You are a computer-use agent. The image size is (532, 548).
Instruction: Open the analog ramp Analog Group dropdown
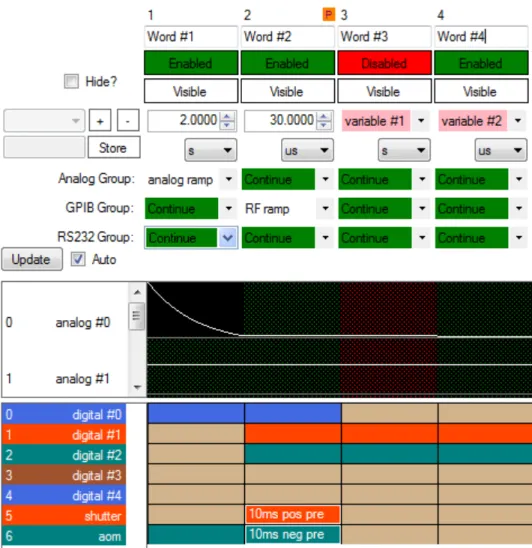tap(229, 179)
